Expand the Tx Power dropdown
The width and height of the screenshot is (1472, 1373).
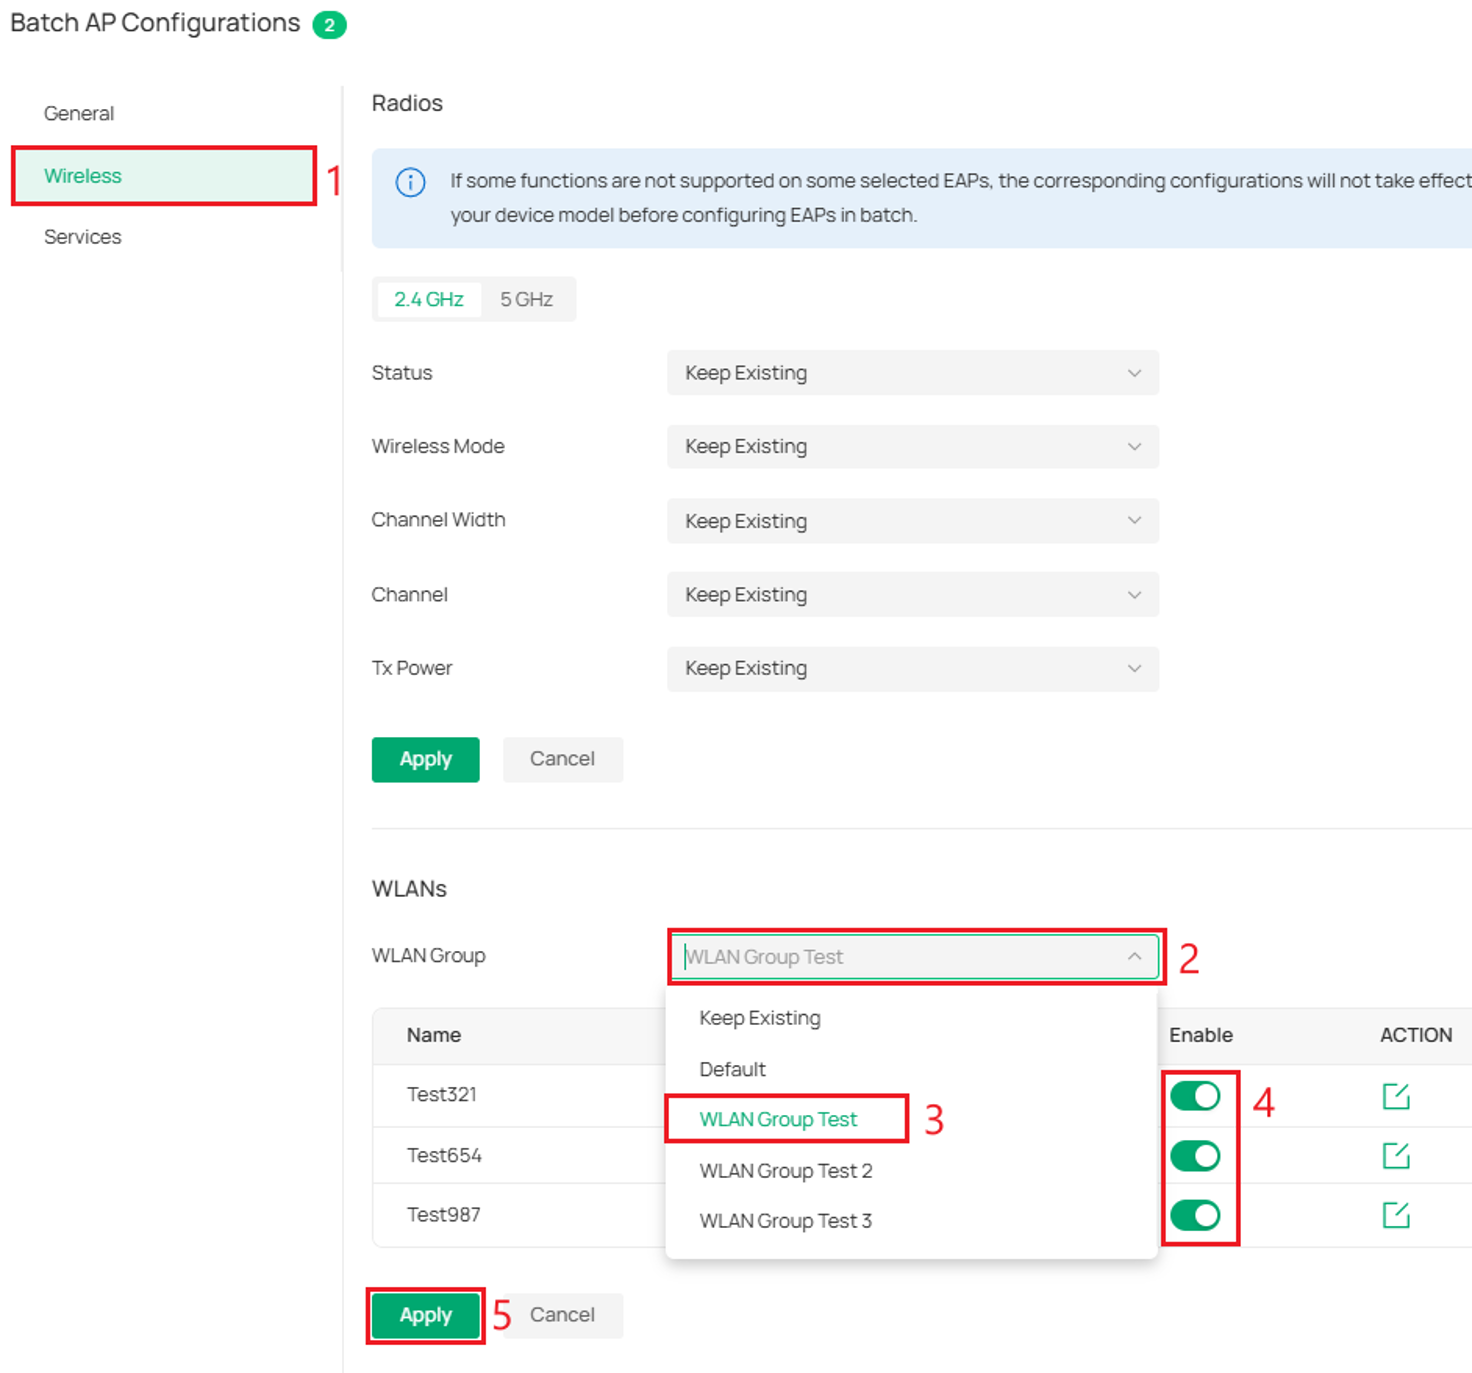pyautogui.click(x=912, y=668)
